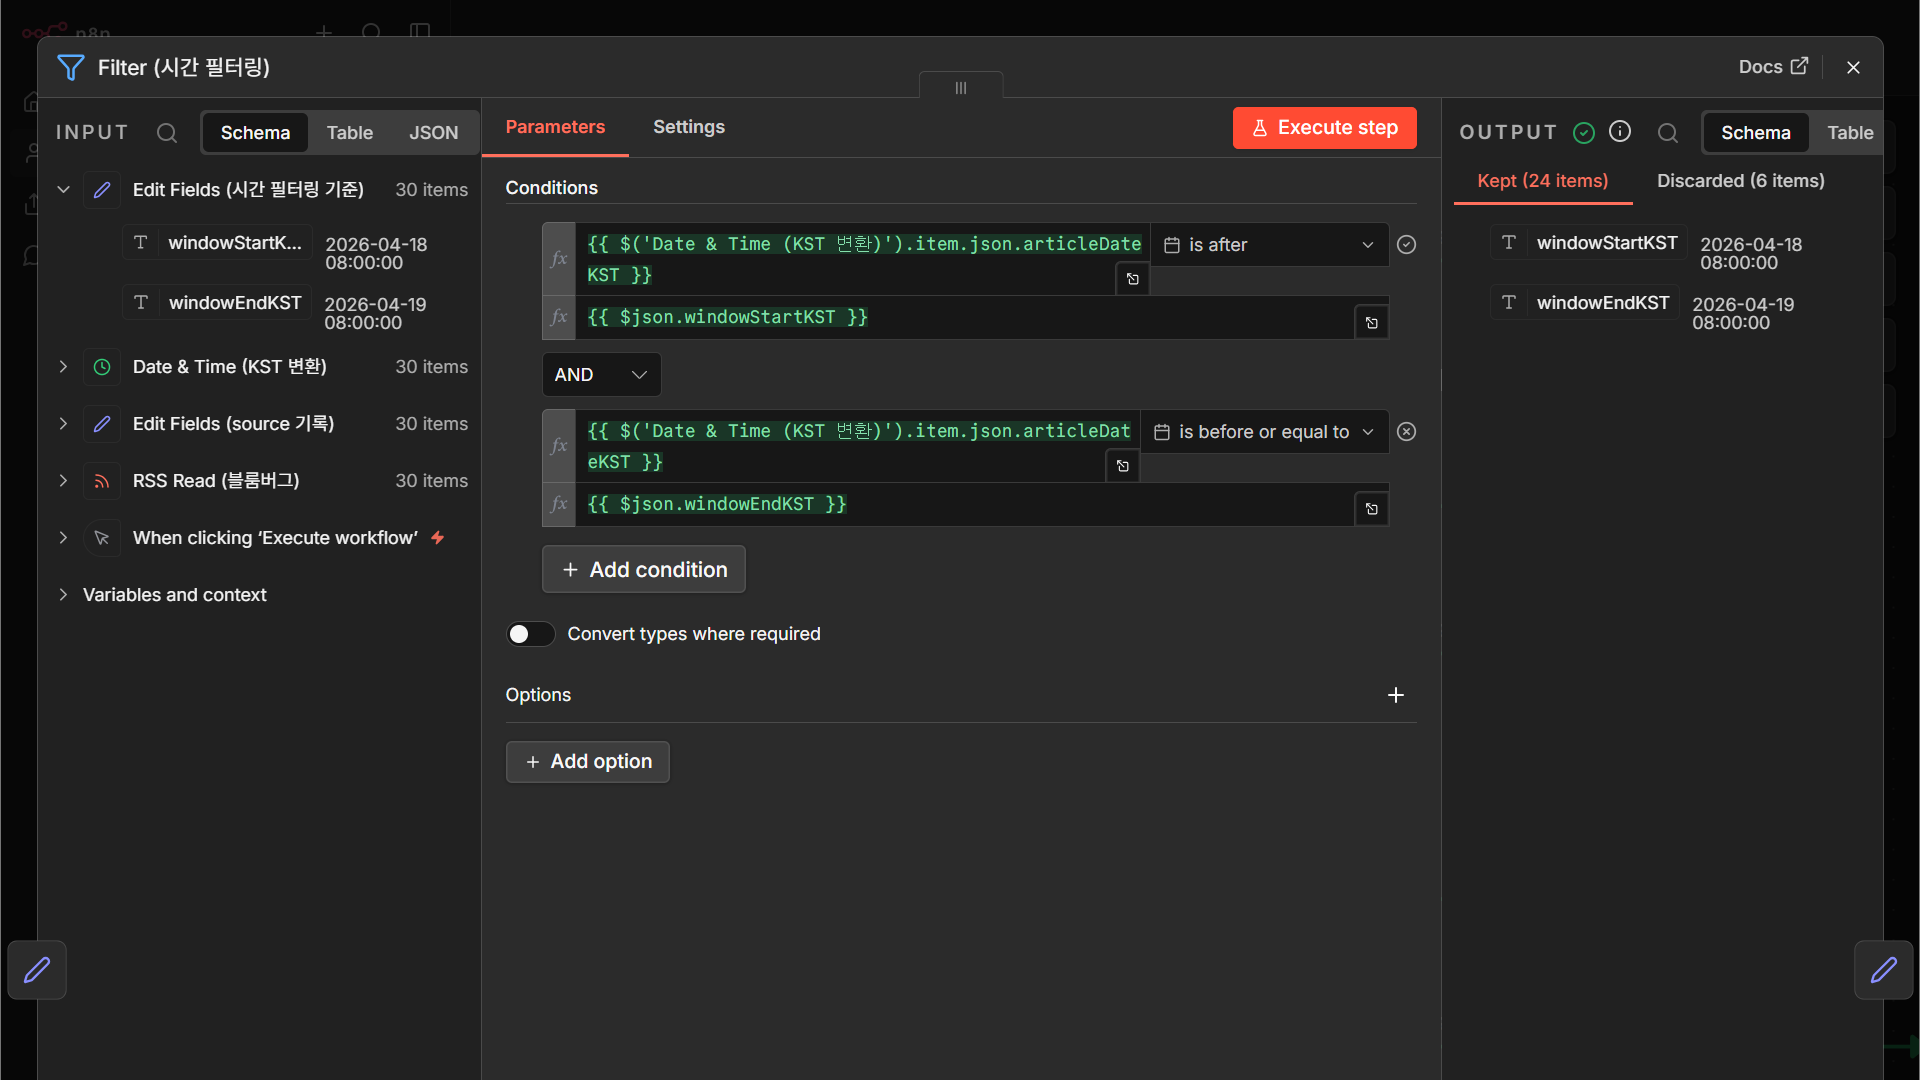Collapse Edit Fields (시간 필터링 기준) node

tap(63, 190)
